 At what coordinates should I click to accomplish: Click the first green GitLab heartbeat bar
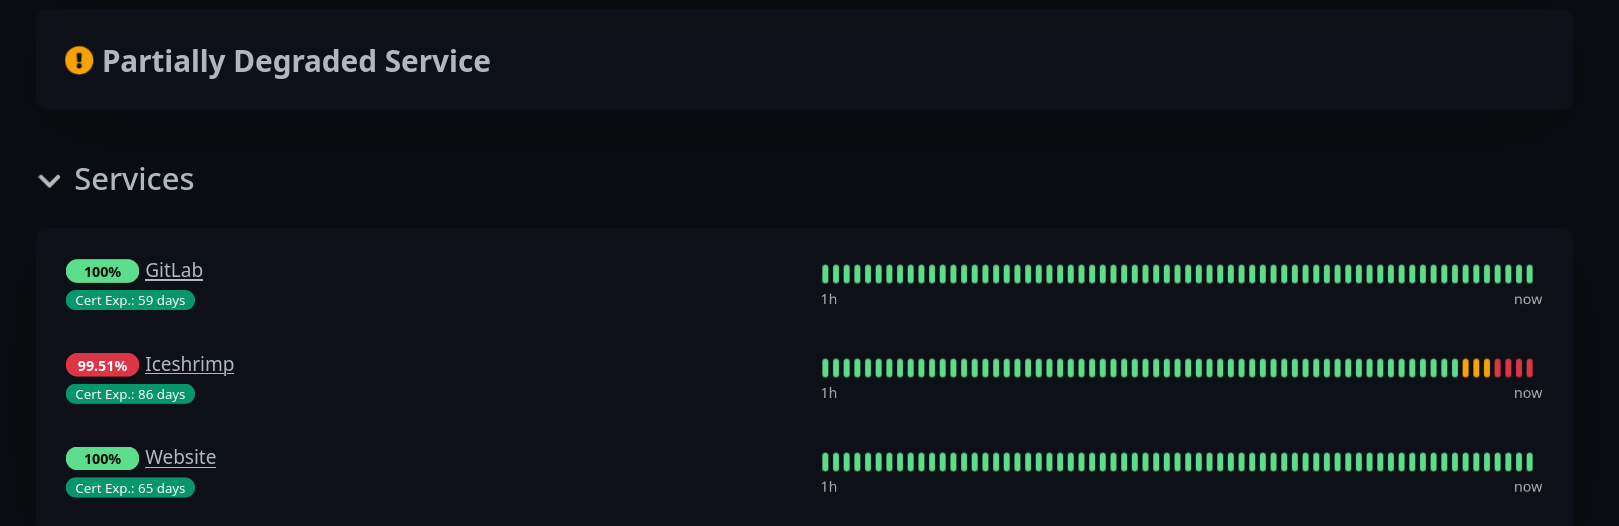coord(825,274)
